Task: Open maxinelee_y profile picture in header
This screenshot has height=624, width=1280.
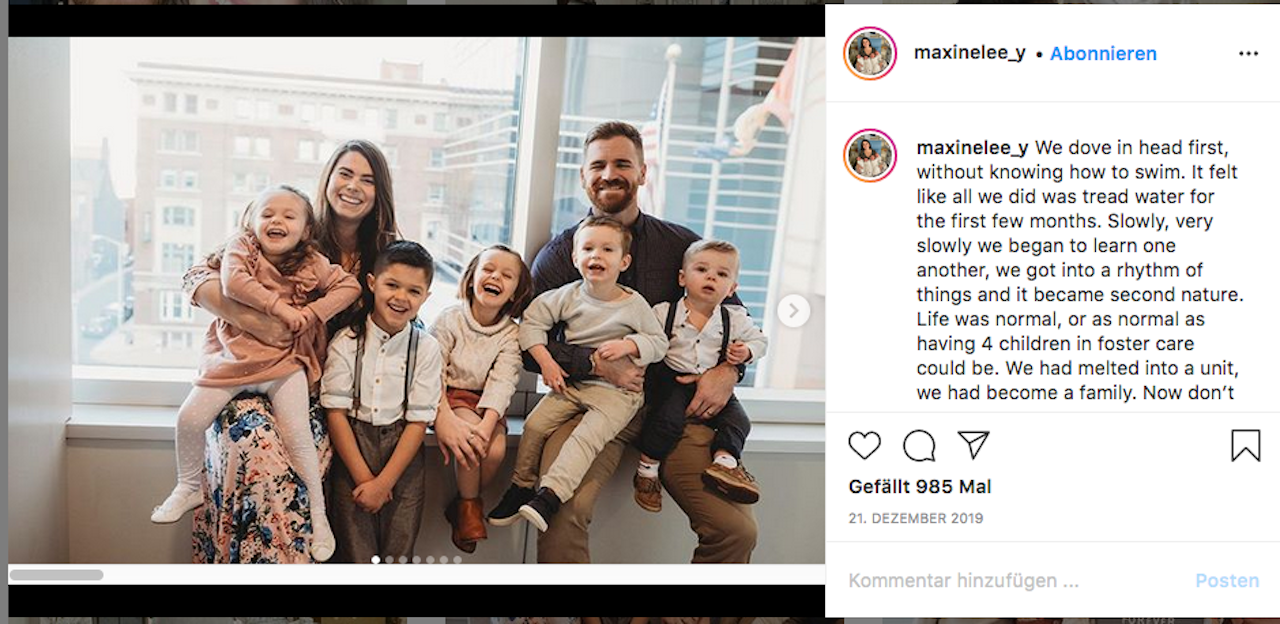Action: (x=869, y=53)
